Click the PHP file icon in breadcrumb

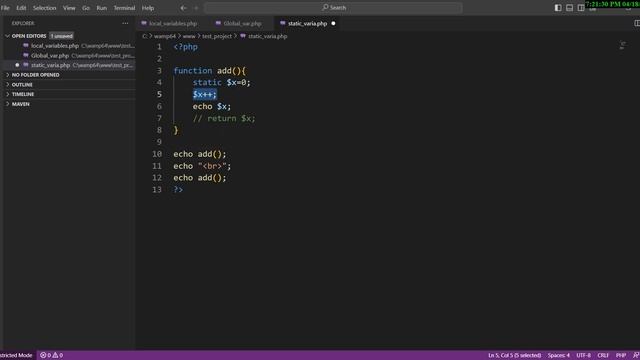(243, 36)
